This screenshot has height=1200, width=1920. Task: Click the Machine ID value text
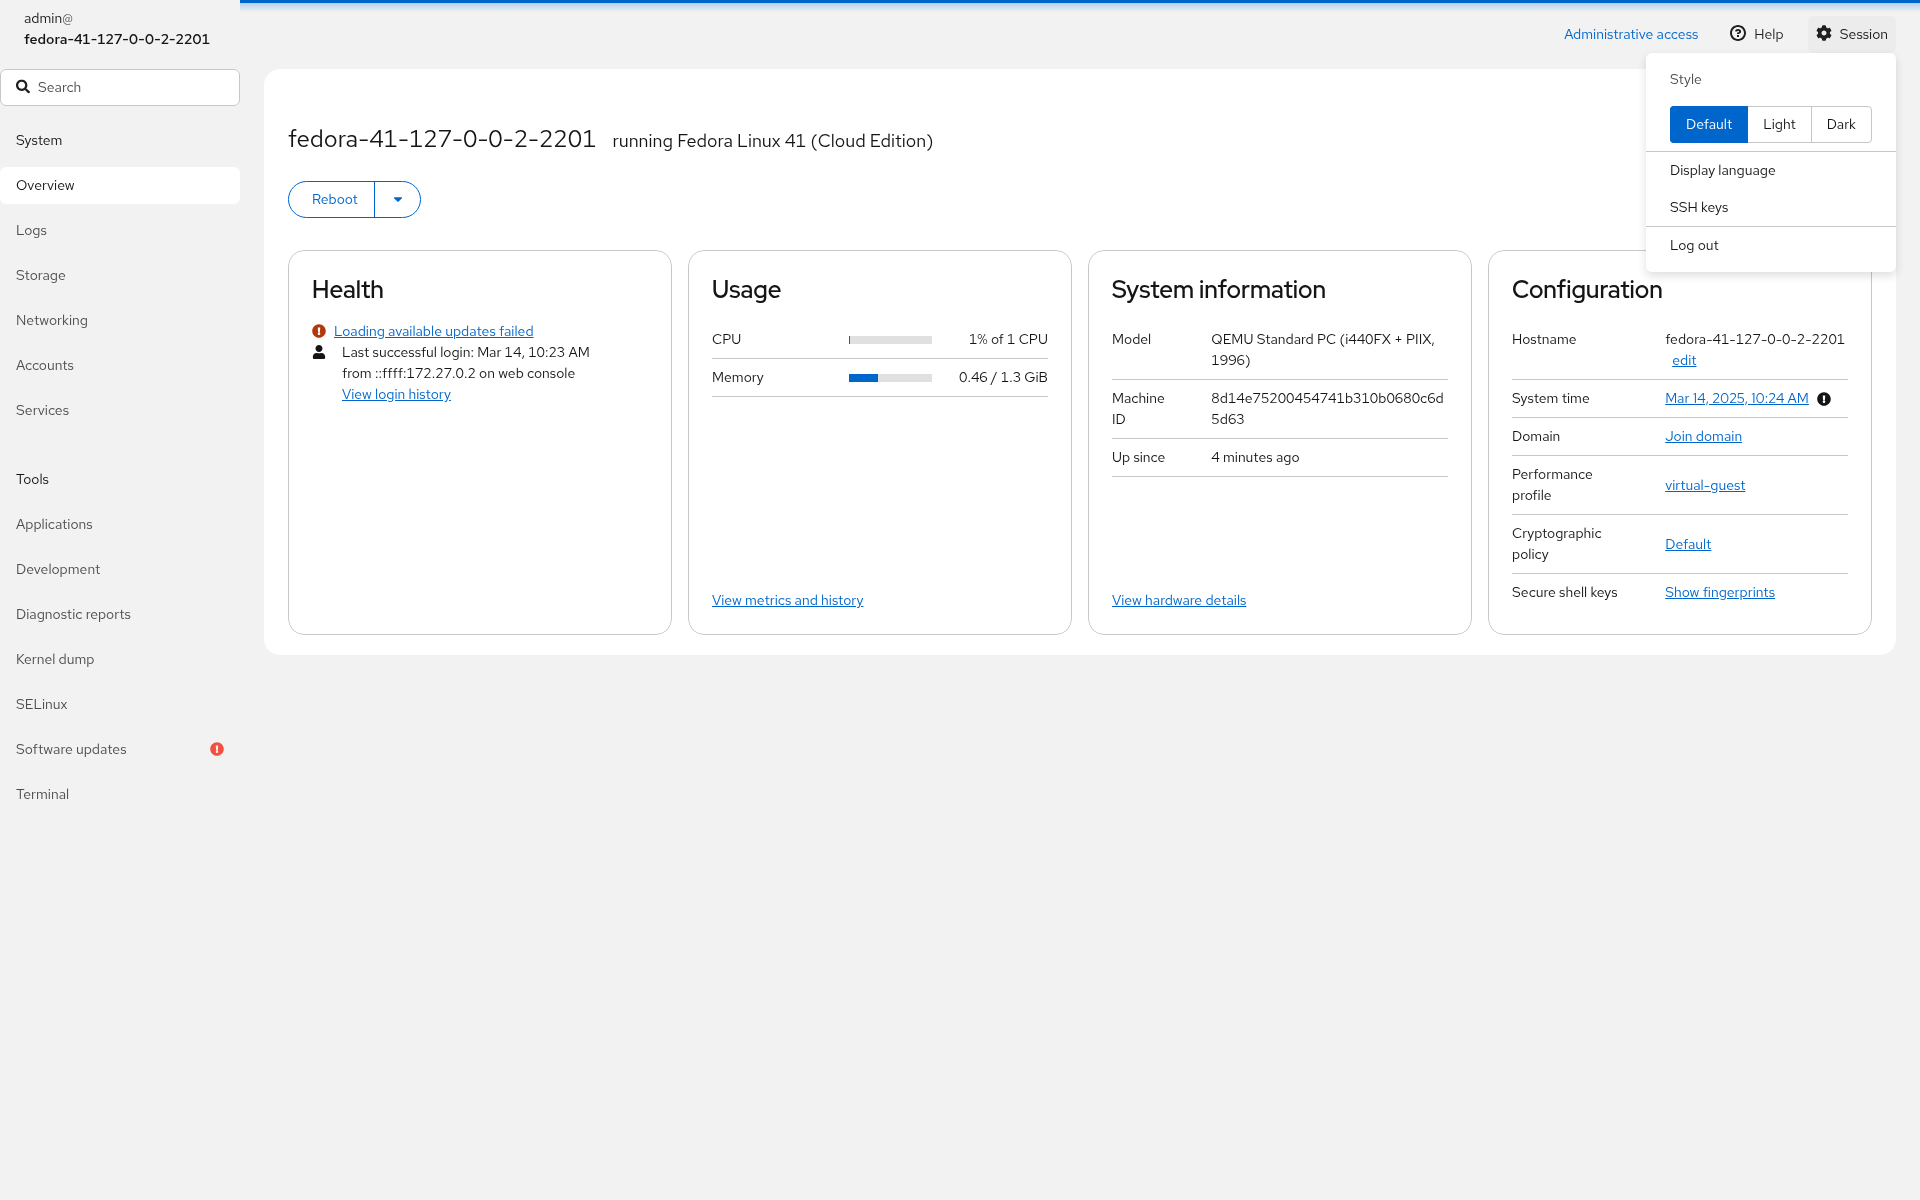tap(1327, 408)
